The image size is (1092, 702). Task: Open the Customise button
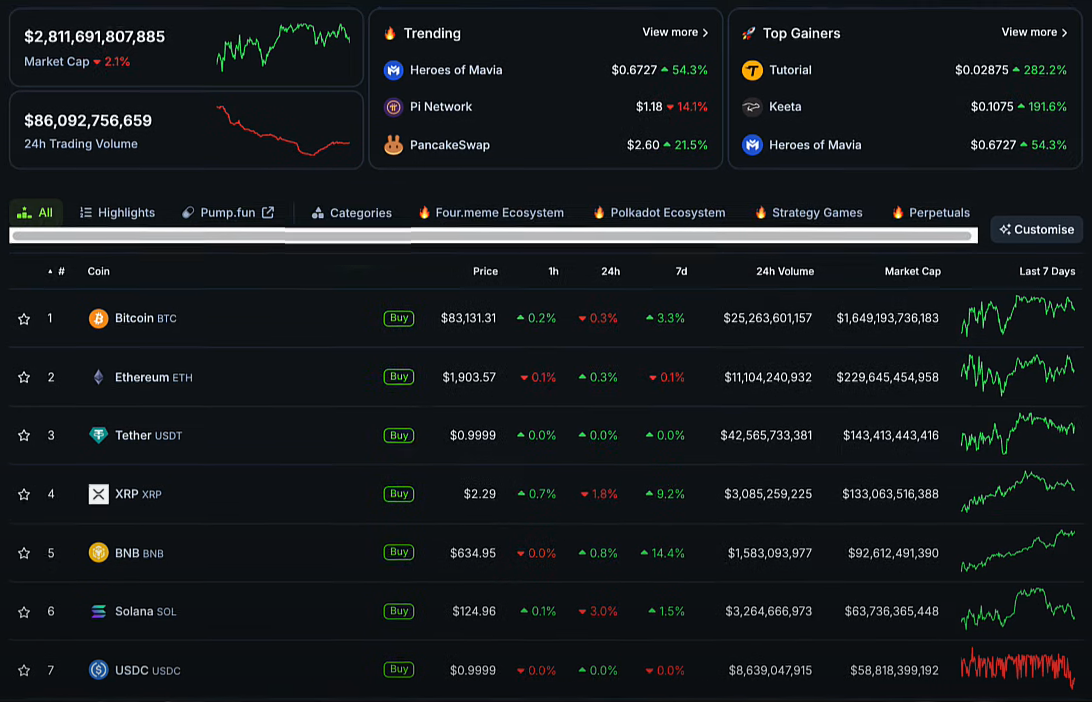(x=1036, y=229)
